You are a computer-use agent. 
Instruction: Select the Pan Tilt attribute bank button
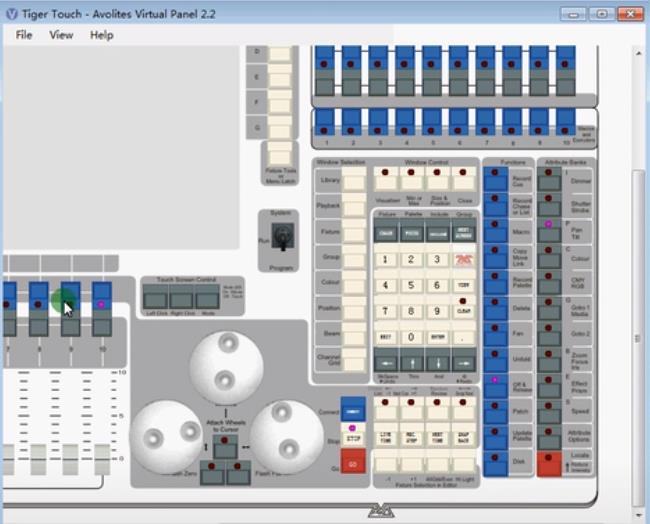pyautogui.click(x=549, y=230)
